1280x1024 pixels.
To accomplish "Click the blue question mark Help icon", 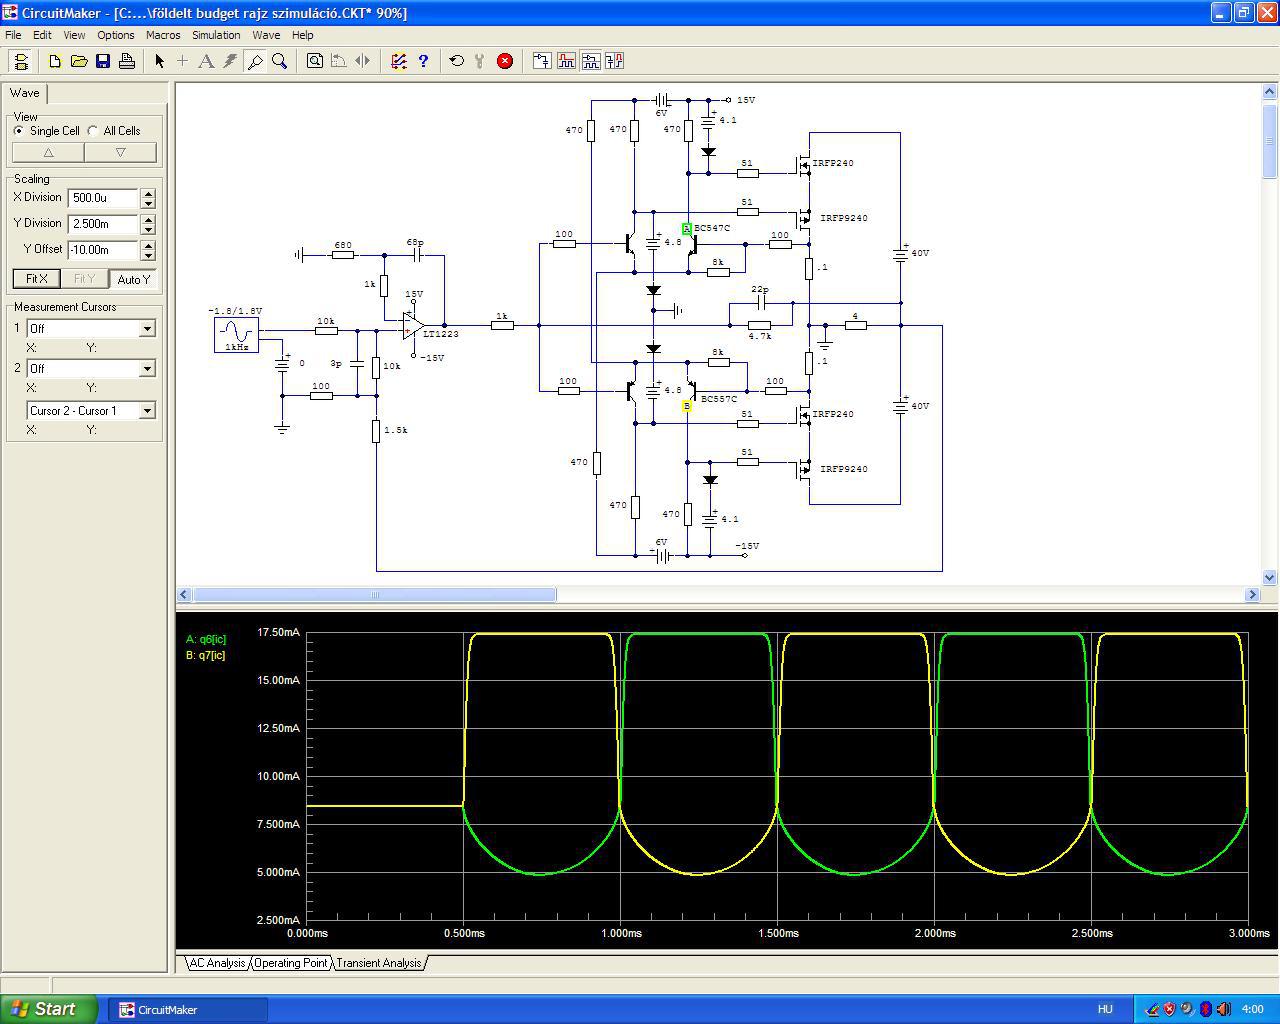I will click(x=423, y=61).
